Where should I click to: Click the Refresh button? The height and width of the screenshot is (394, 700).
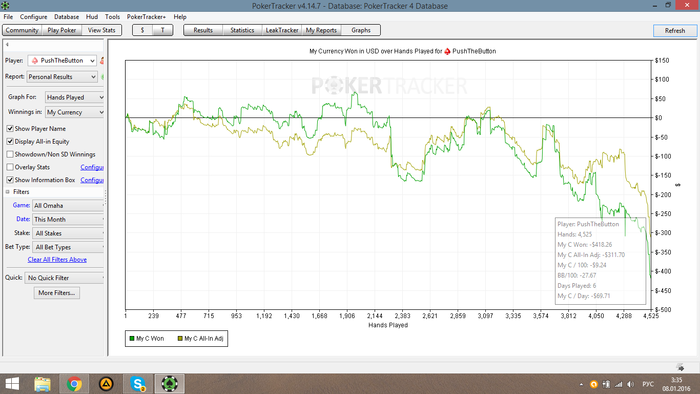point(675,31)
